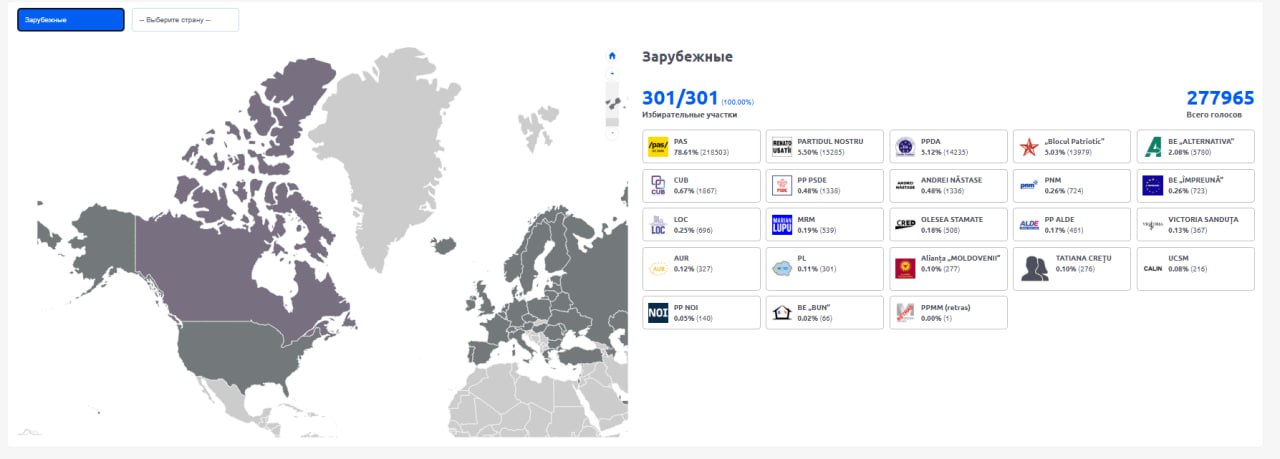This screenshot has height=459, width=1280.
Task: Open the PPDA party result card
Action: (x=948, y=147)
